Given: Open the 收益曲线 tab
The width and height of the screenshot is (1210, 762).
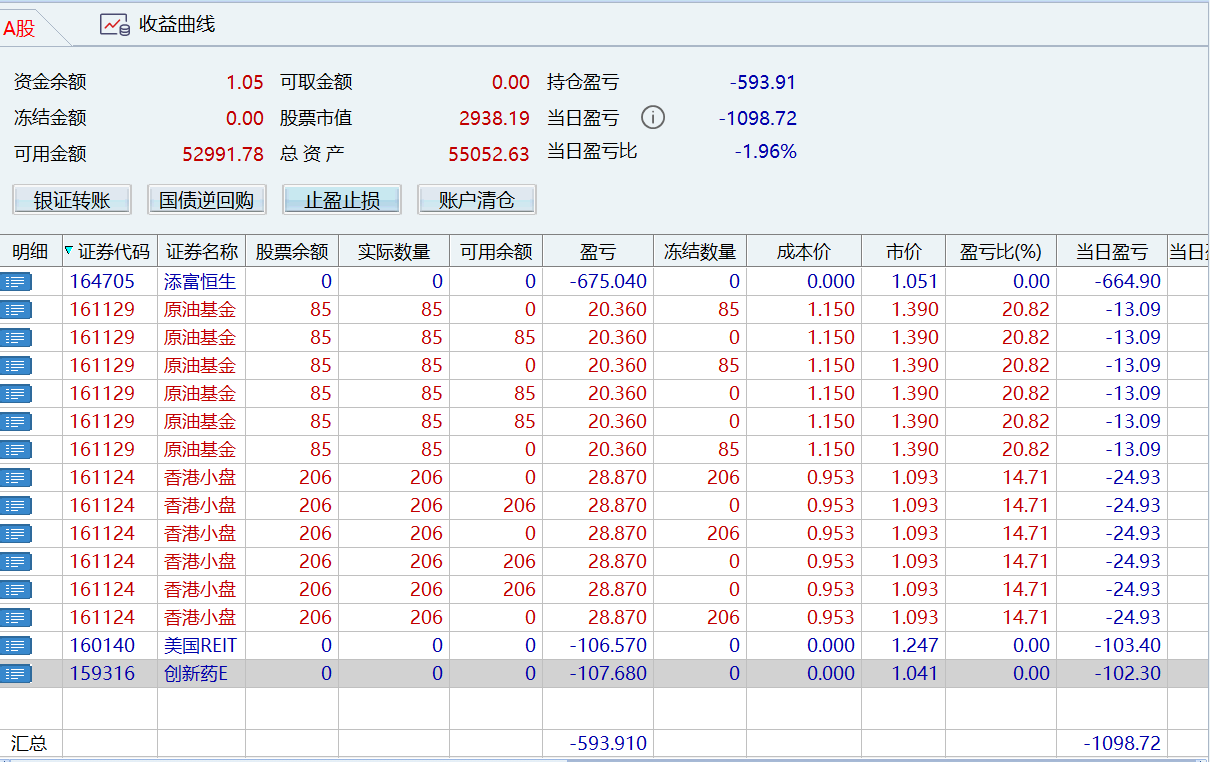Looking at the screenshot, I should [176, 25].
